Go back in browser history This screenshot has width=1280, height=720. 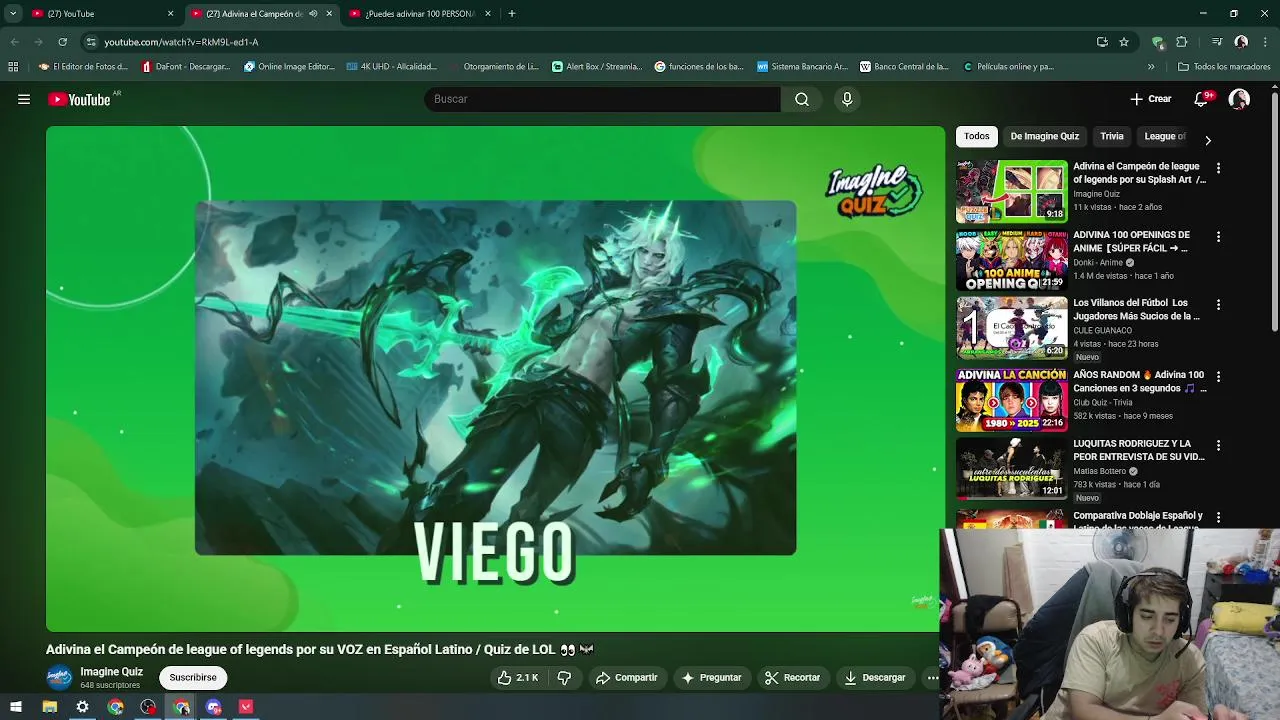[x=14, y=42]
